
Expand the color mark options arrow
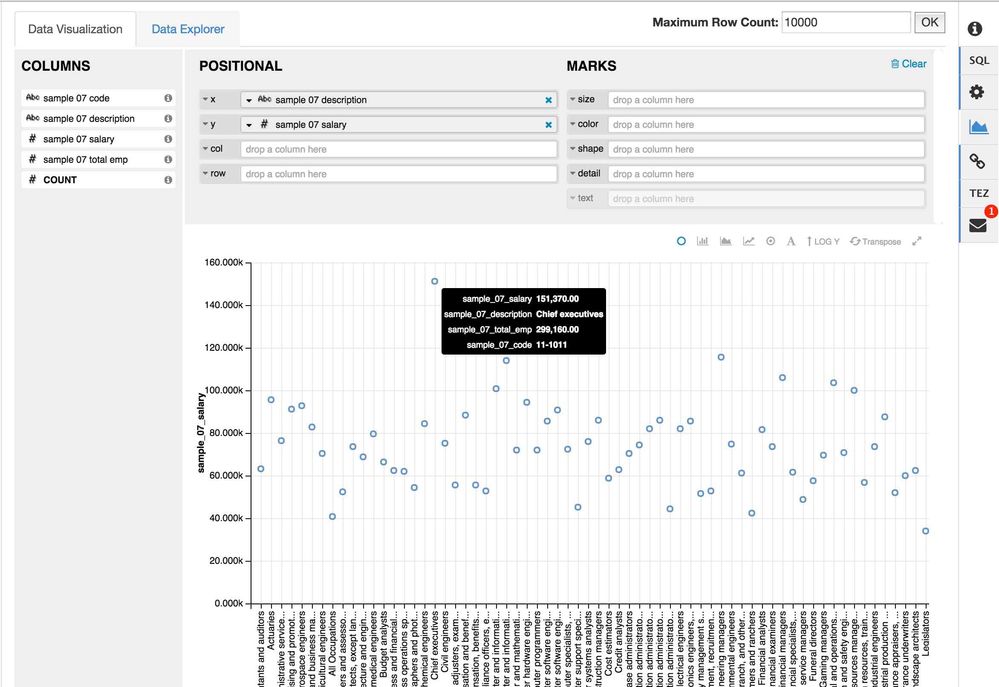point(573,124)
